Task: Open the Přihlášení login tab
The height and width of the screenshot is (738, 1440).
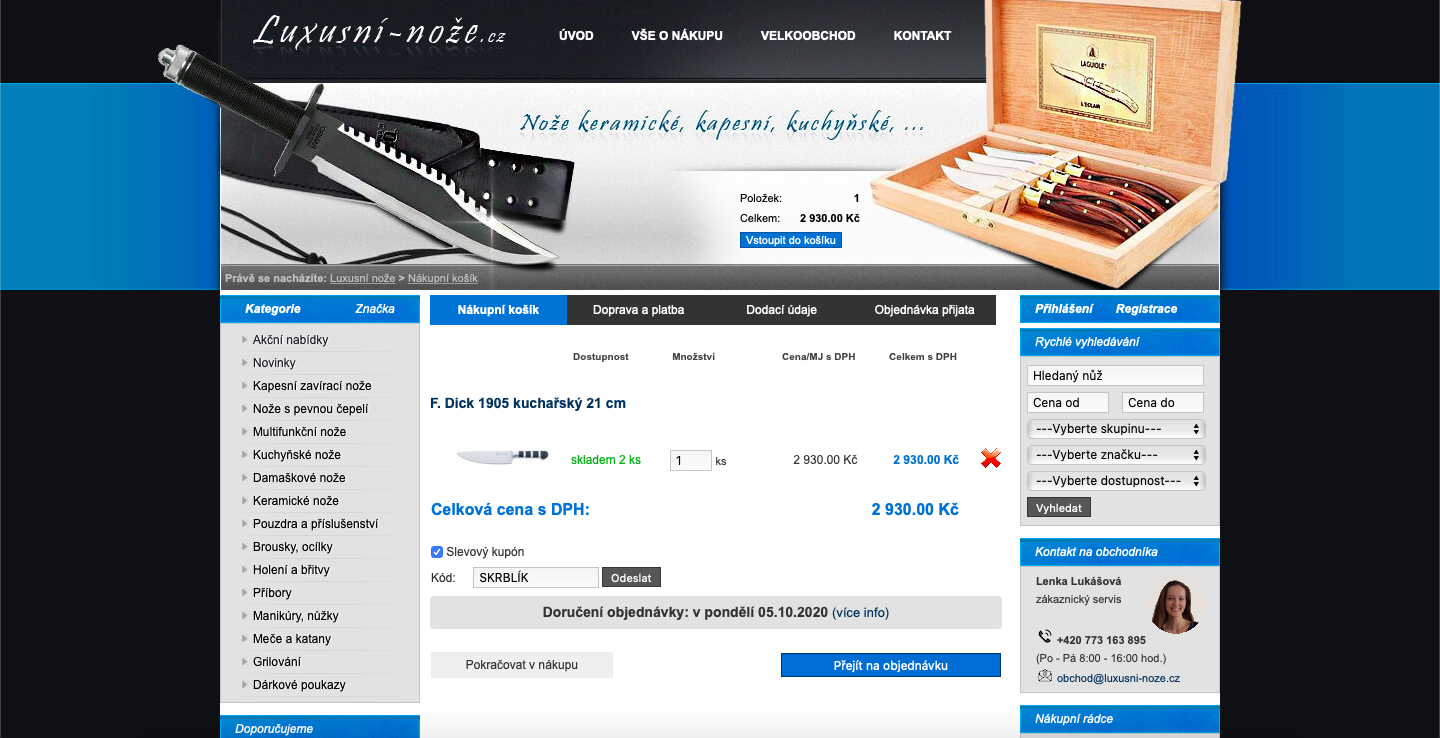Action: click(x=1064, y=309)
